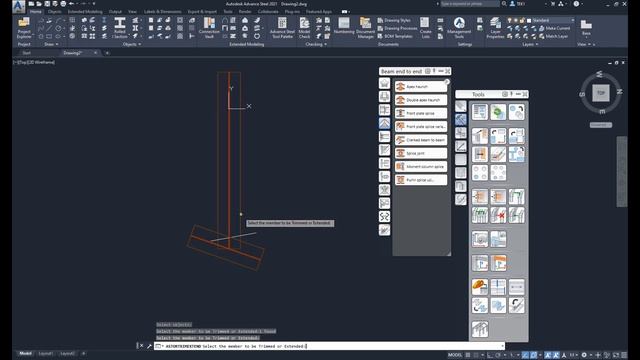Click the steel frame icon at Tools palette bottom
This screenshot has height=360, width=640.
[x=480, y=329]
